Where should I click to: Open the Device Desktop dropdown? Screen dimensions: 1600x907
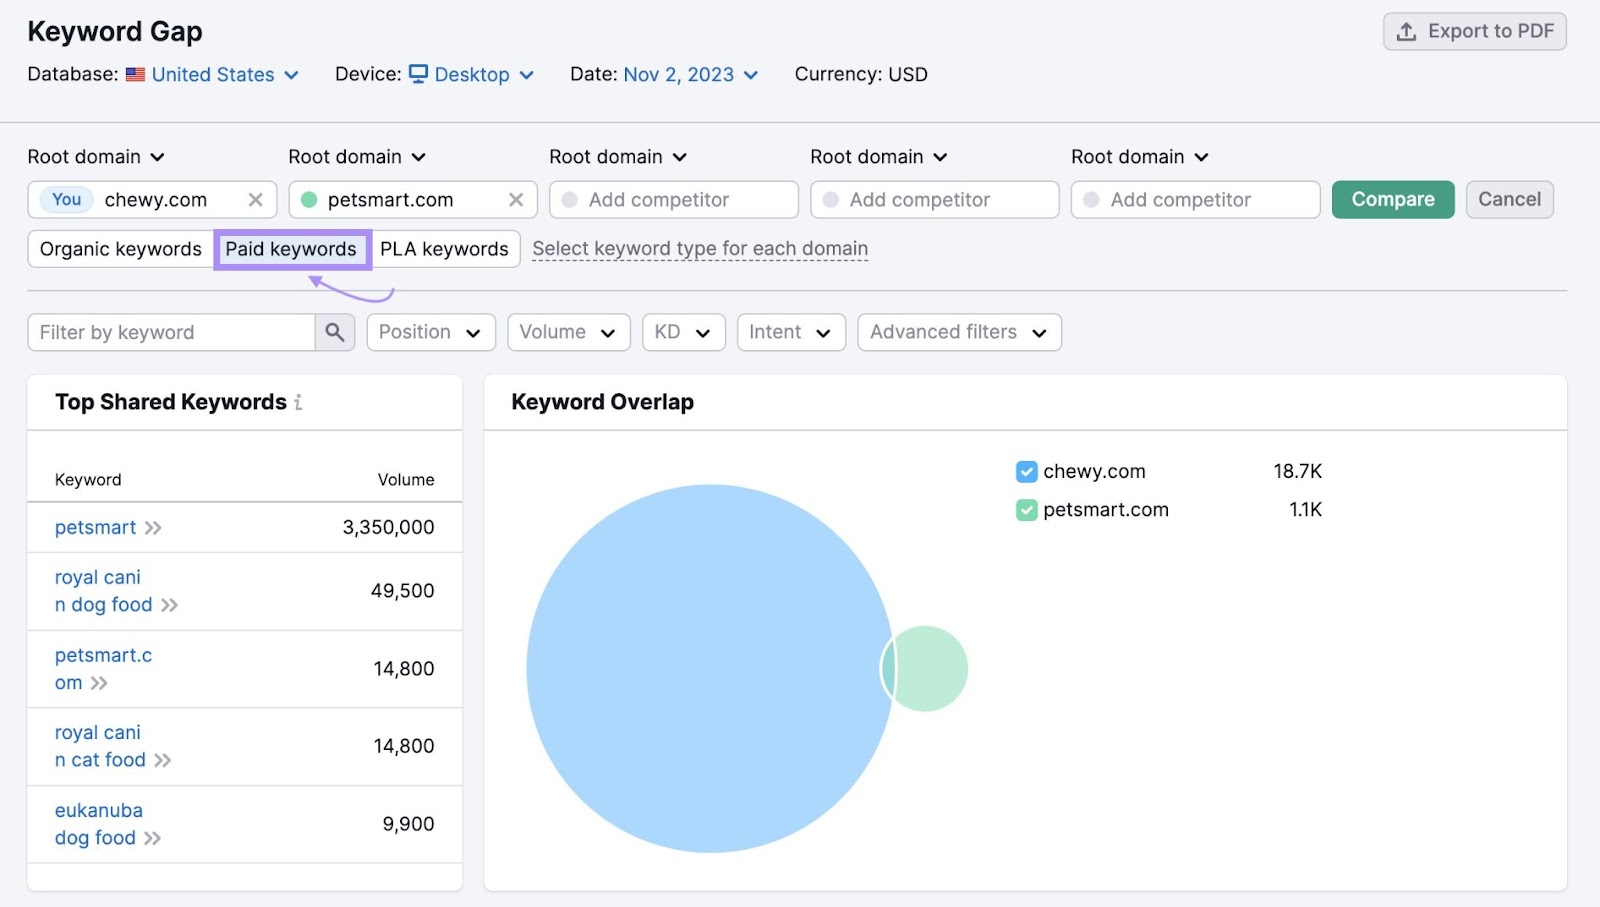[471, 75]
